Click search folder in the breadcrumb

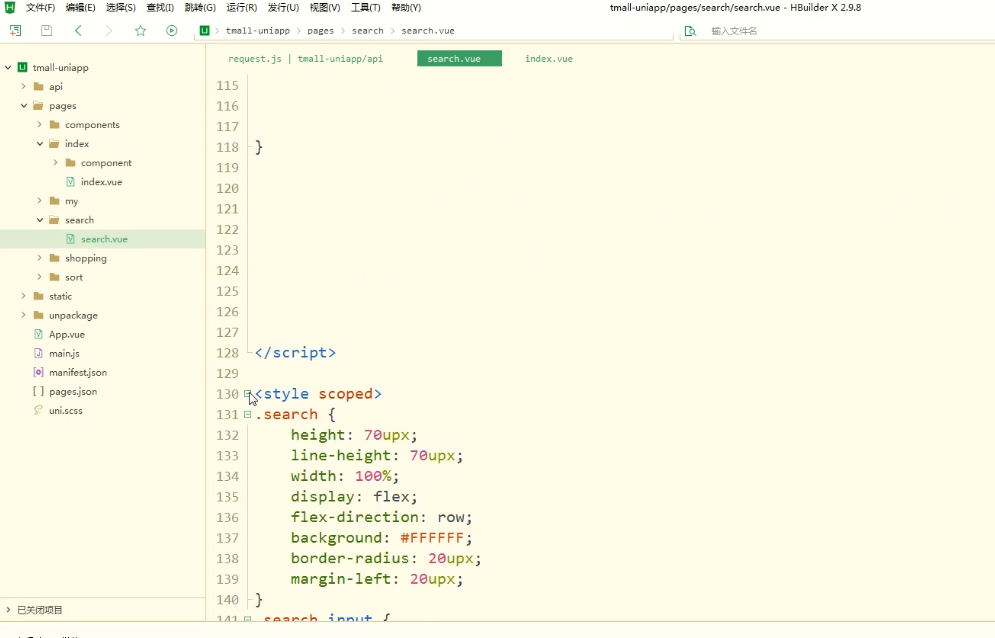367,30
